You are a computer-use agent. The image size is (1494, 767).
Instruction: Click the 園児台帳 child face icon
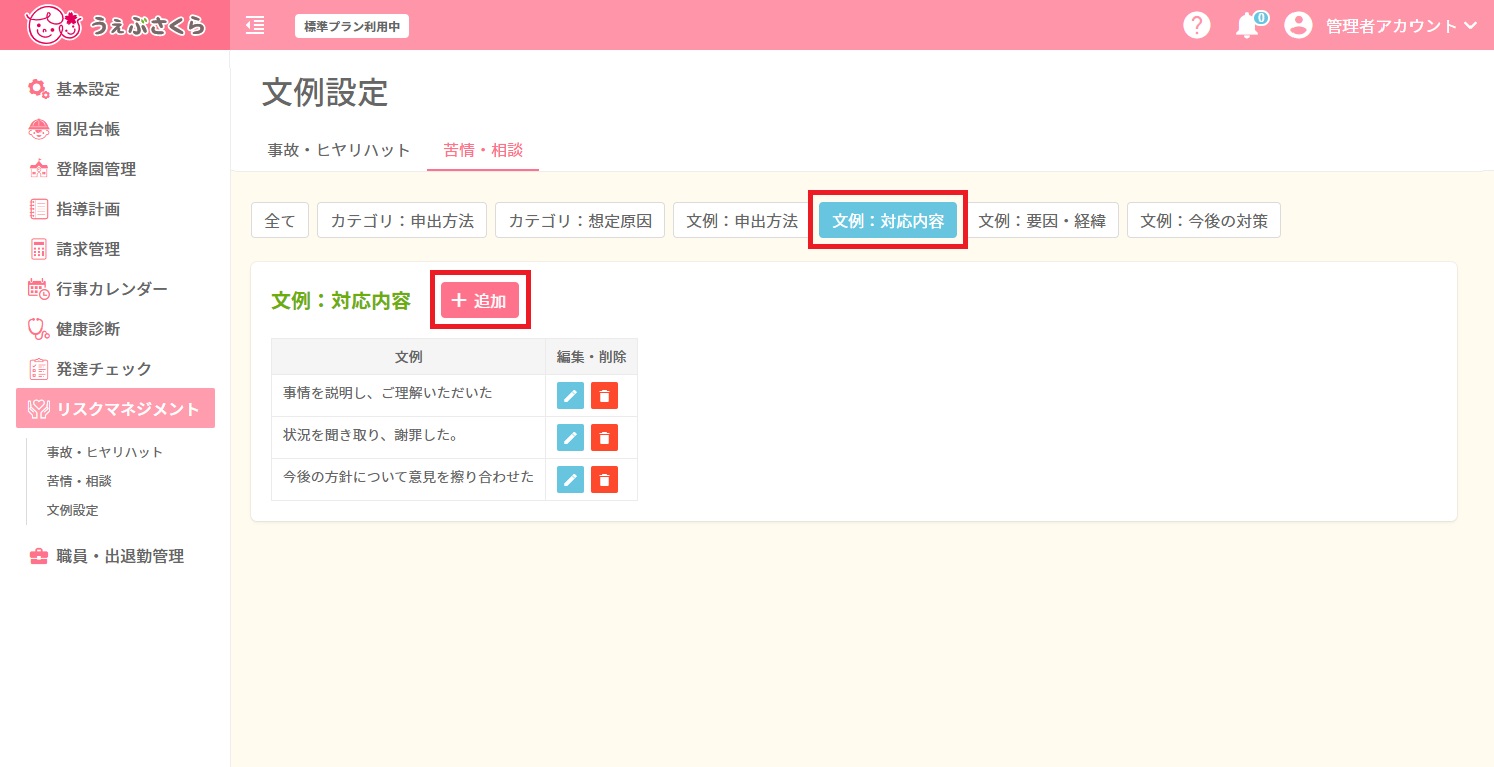(x=38, y=129)
